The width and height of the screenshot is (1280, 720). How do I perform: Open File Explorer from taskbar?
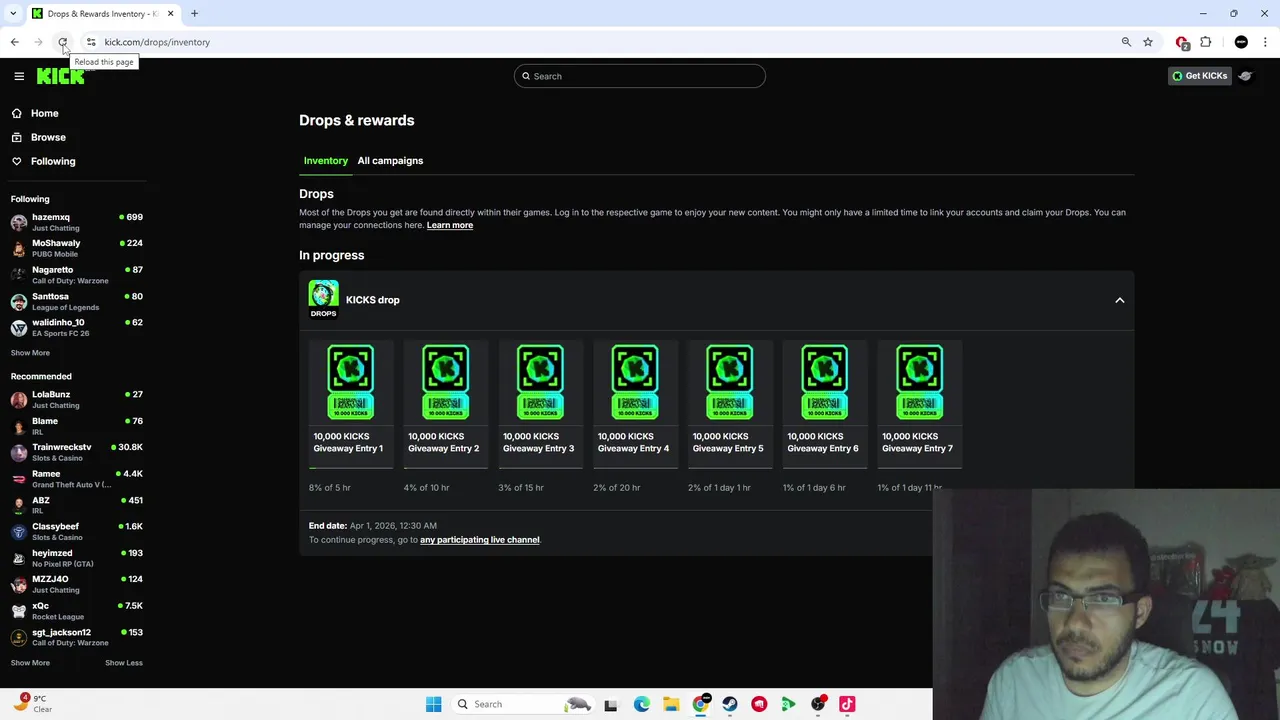click(671, 704)
